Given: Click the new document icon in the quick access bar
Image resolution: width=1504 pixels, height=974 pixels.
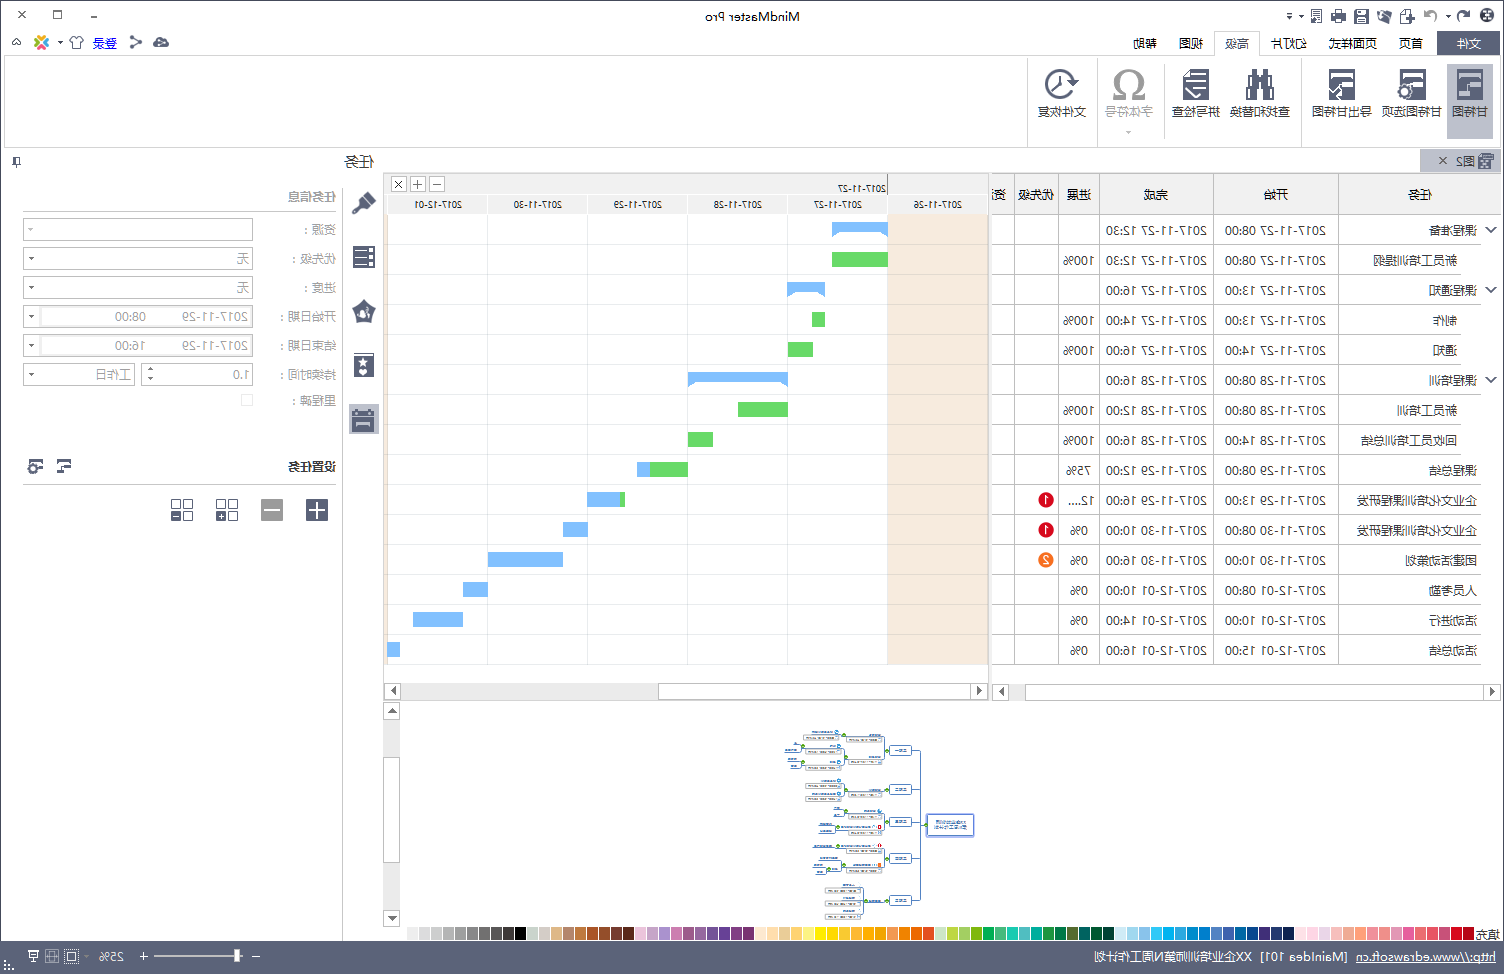Looking at the screenshot, I should click(1407, 16).
